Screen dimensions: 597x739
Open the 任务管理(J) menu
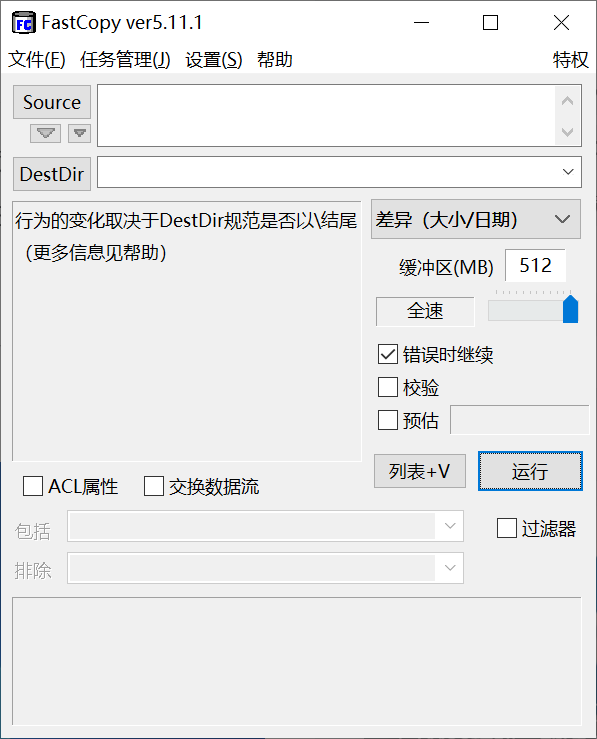pyautogui.click(x=125, y=60)
